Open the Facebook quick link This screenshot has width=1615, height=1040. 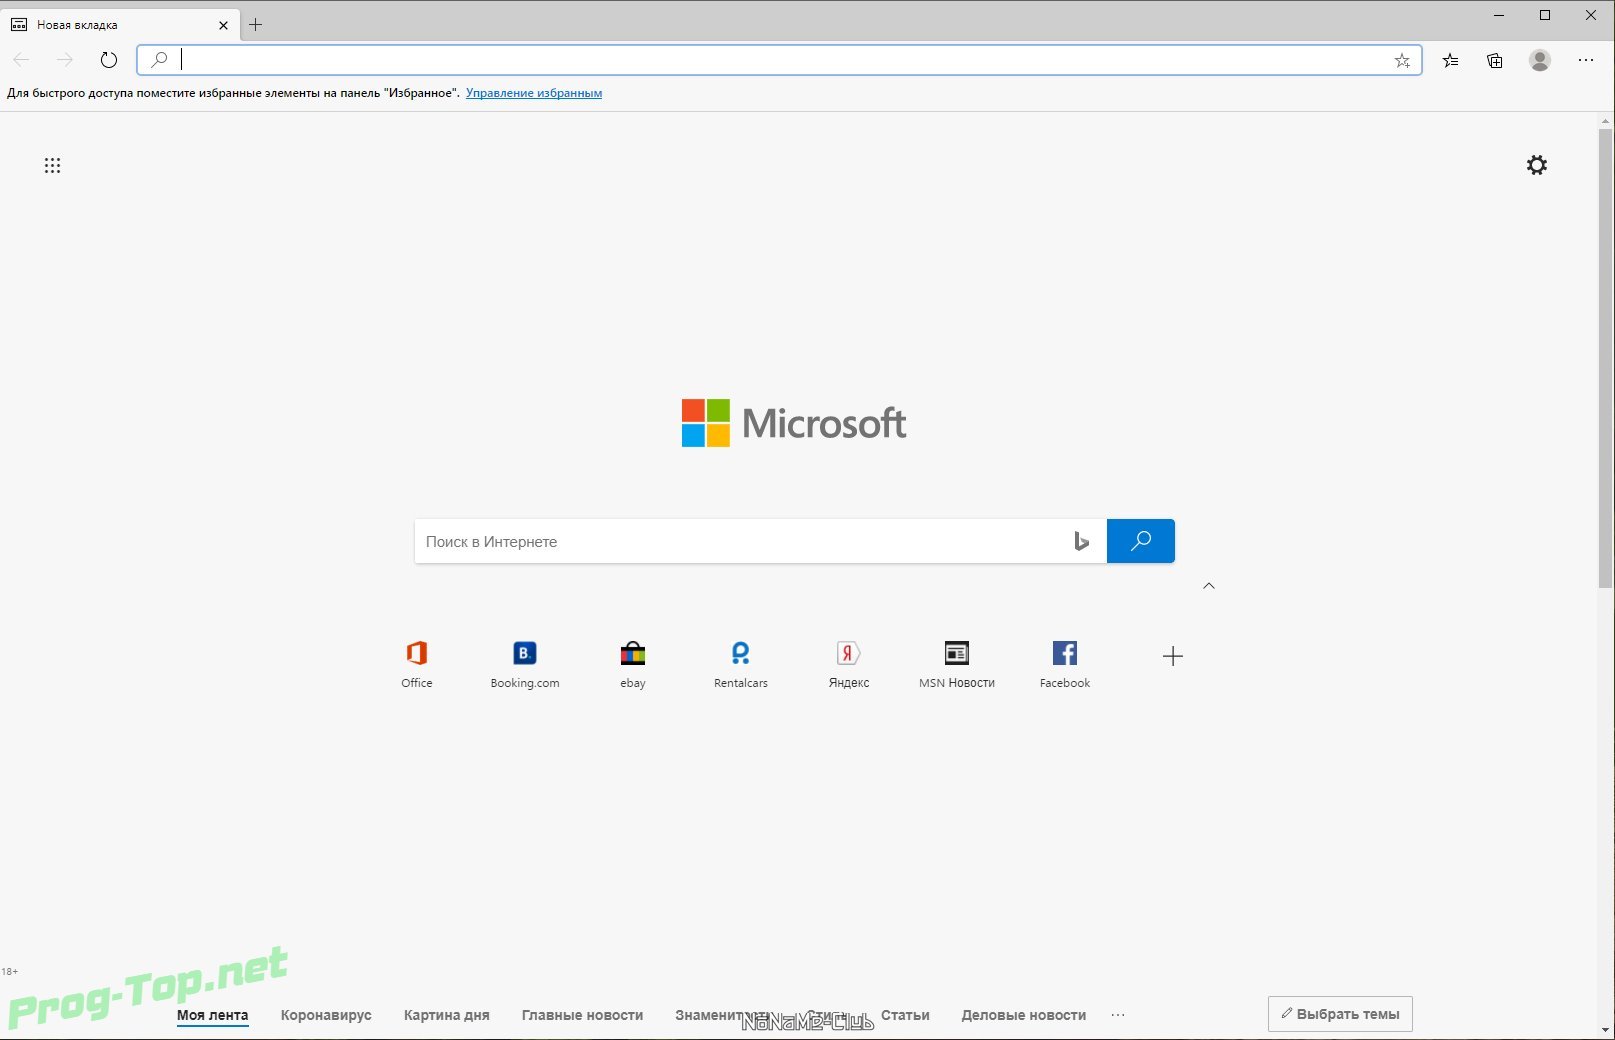tap(1065, 665)
